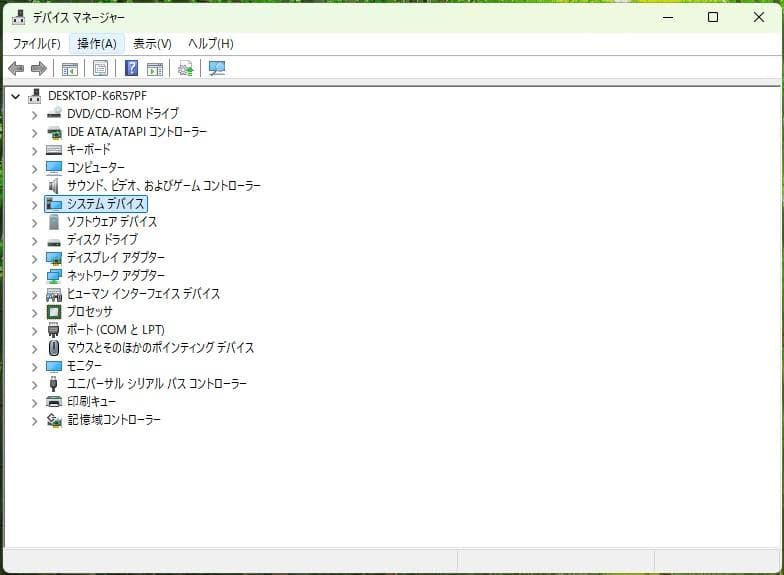Click the sound controller speaker icon
Viewport: 784px width, 575px height.
[54, 186]
